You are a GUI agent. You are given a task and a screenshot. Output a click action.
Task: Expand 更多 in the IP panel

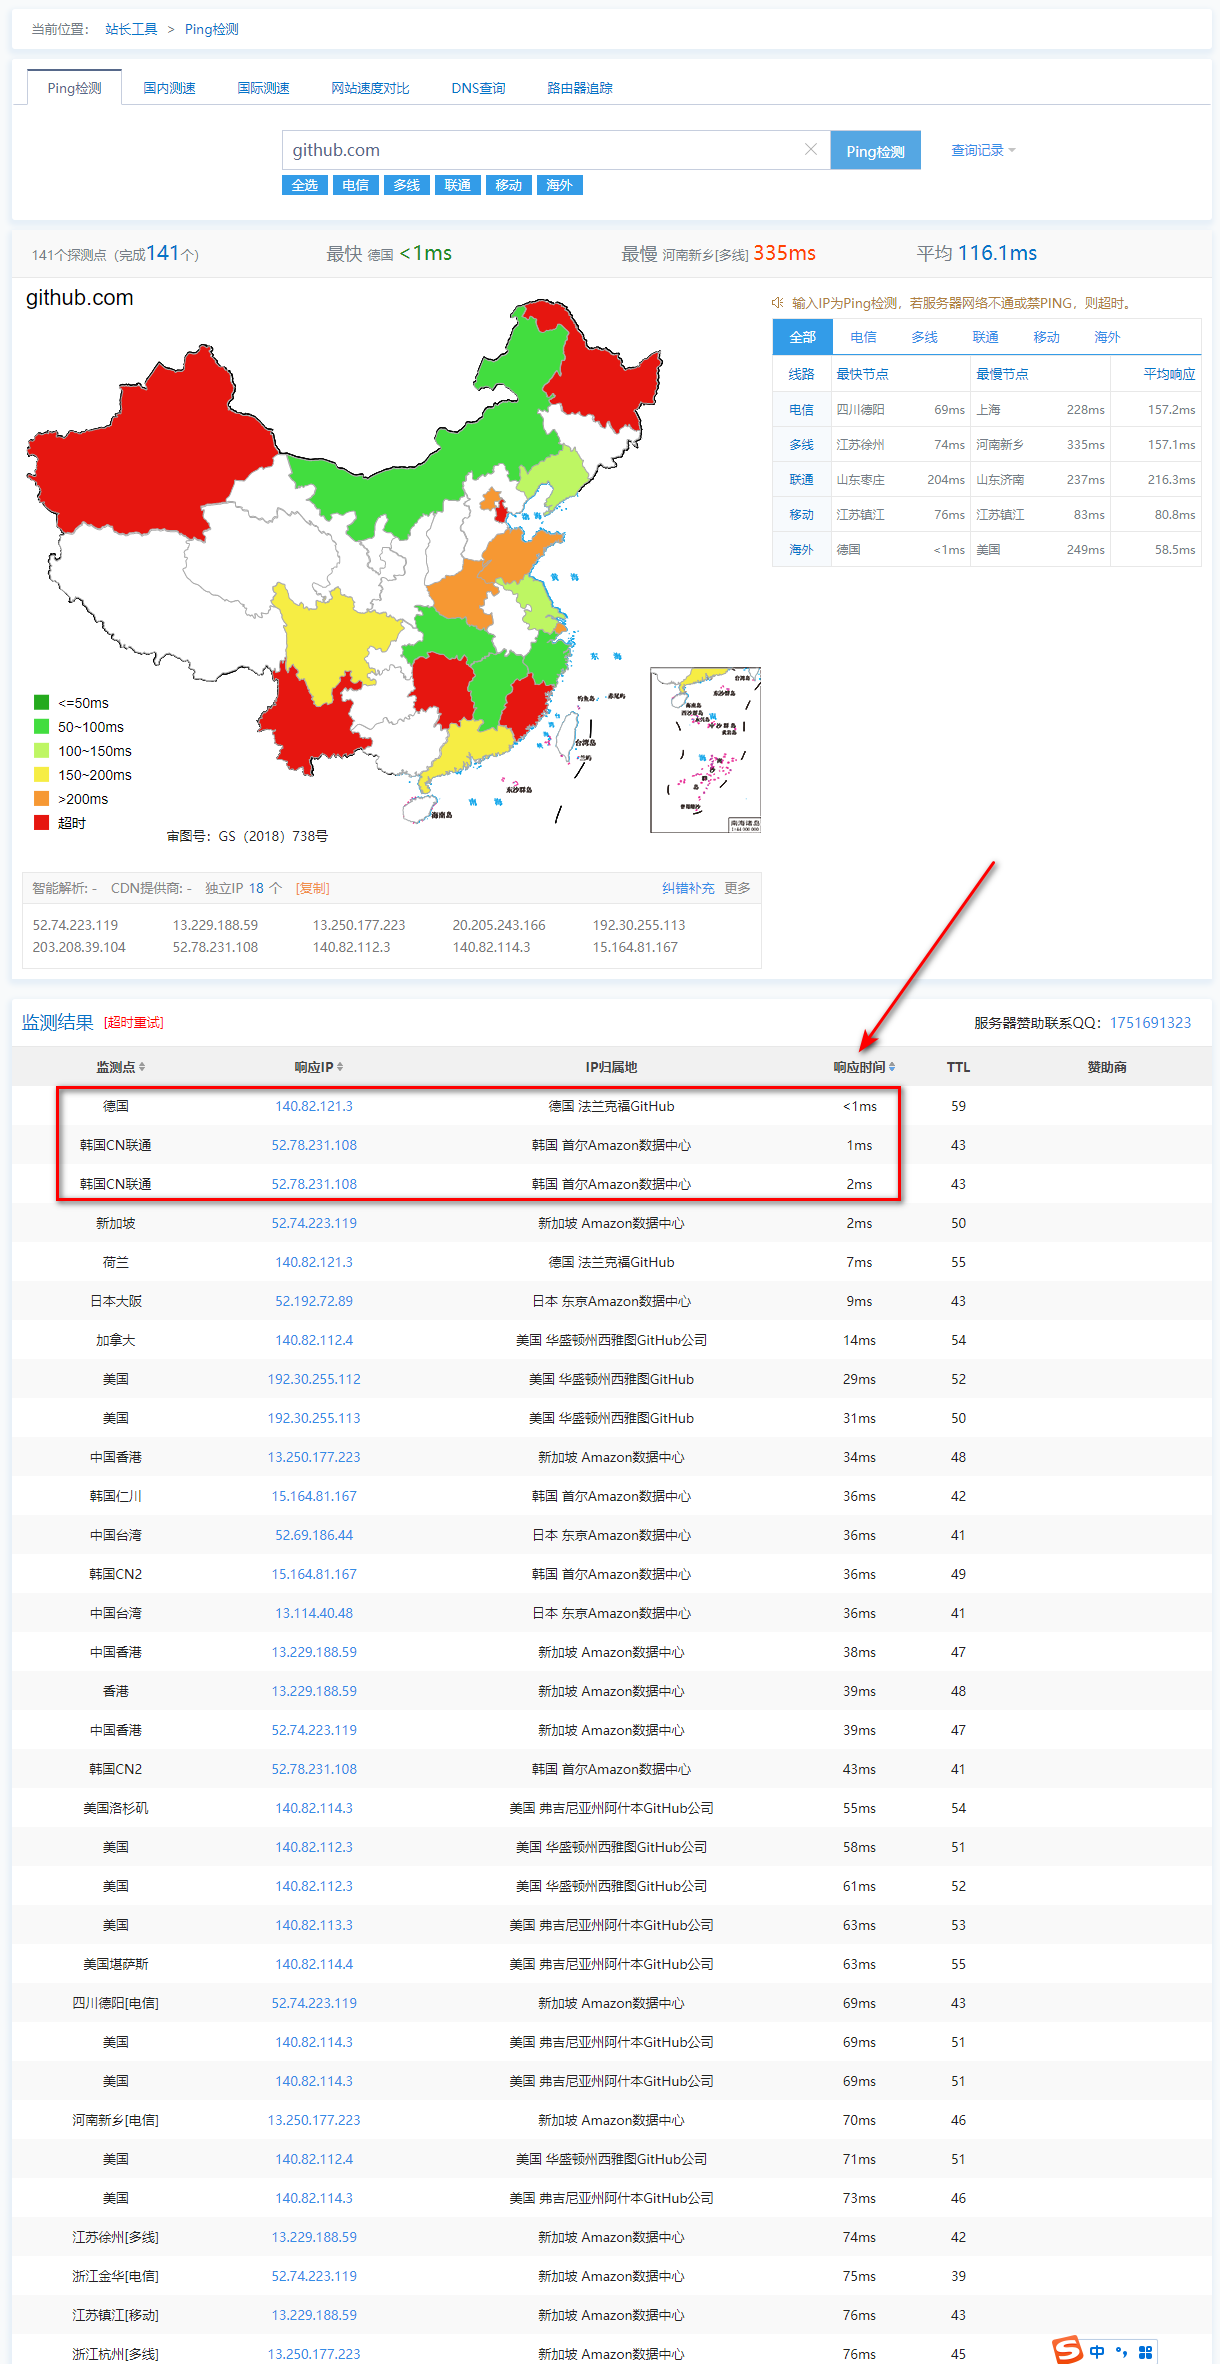click(737, 888)
